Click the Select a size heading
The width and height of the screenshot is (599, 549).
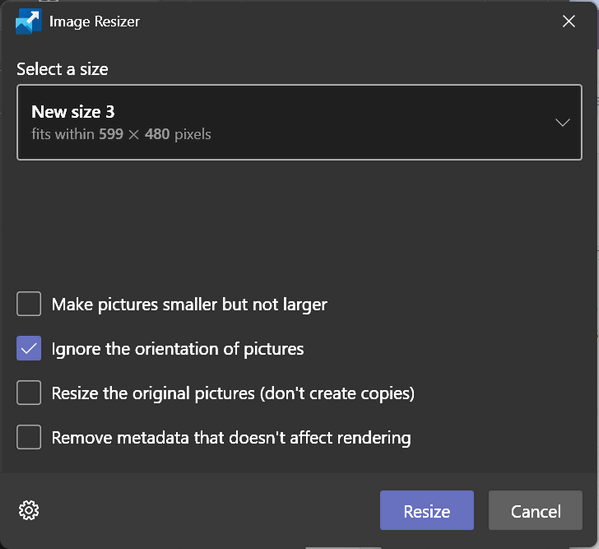pyautogui.click(x=62, y=69)
